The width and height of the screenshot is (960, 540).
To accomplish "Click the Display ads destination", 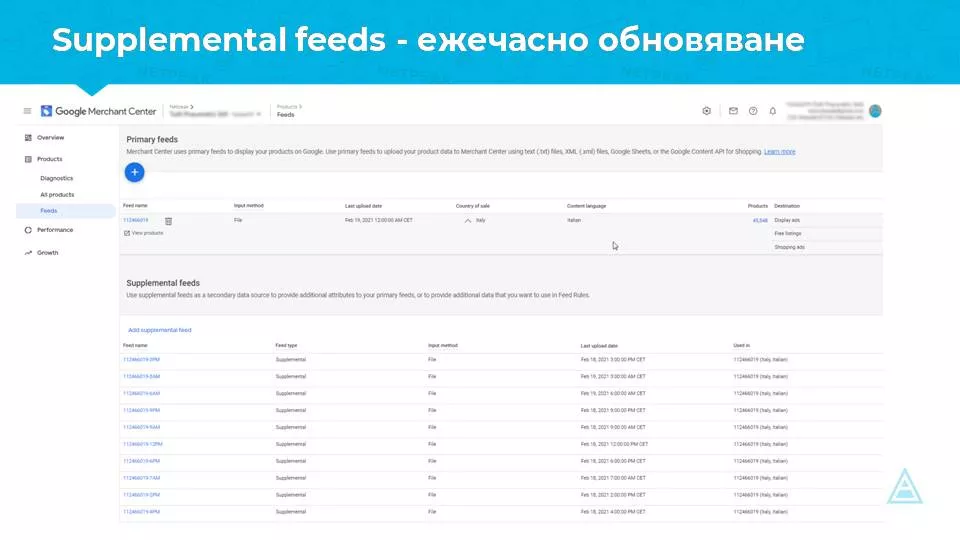I will coord(787,220).
